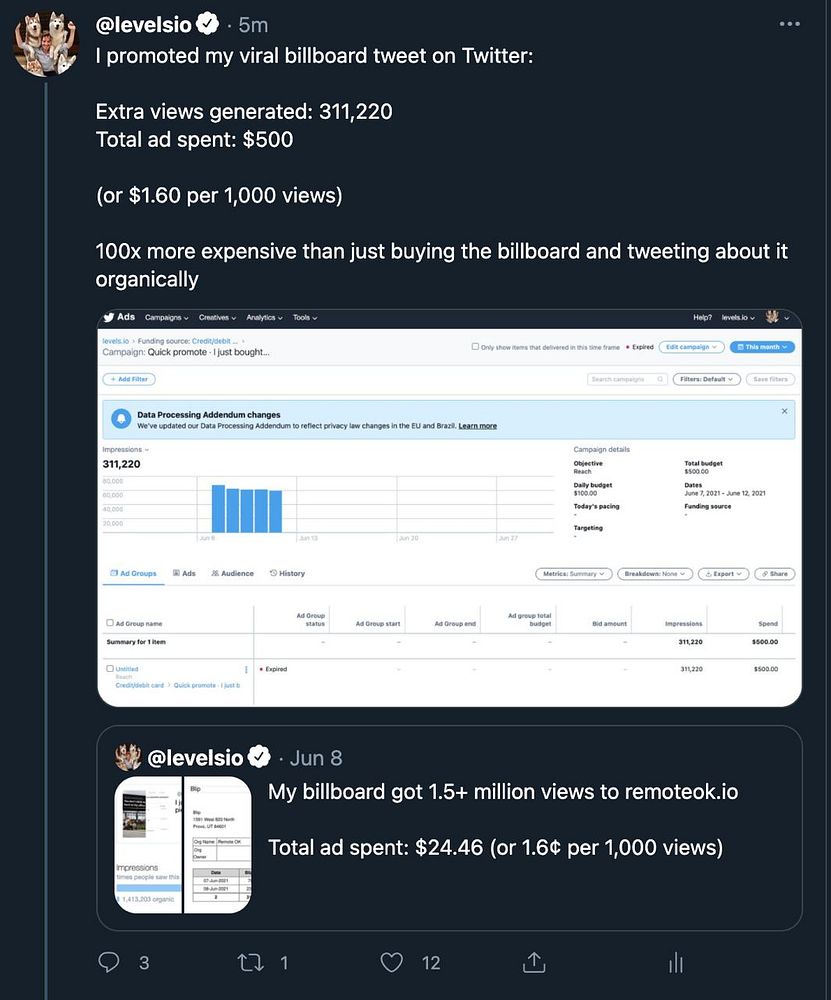View tweet analytics bar chart icon
The width and height of the screenshot is (831, 1000).
pyautogui.click(x=676, y=962)
